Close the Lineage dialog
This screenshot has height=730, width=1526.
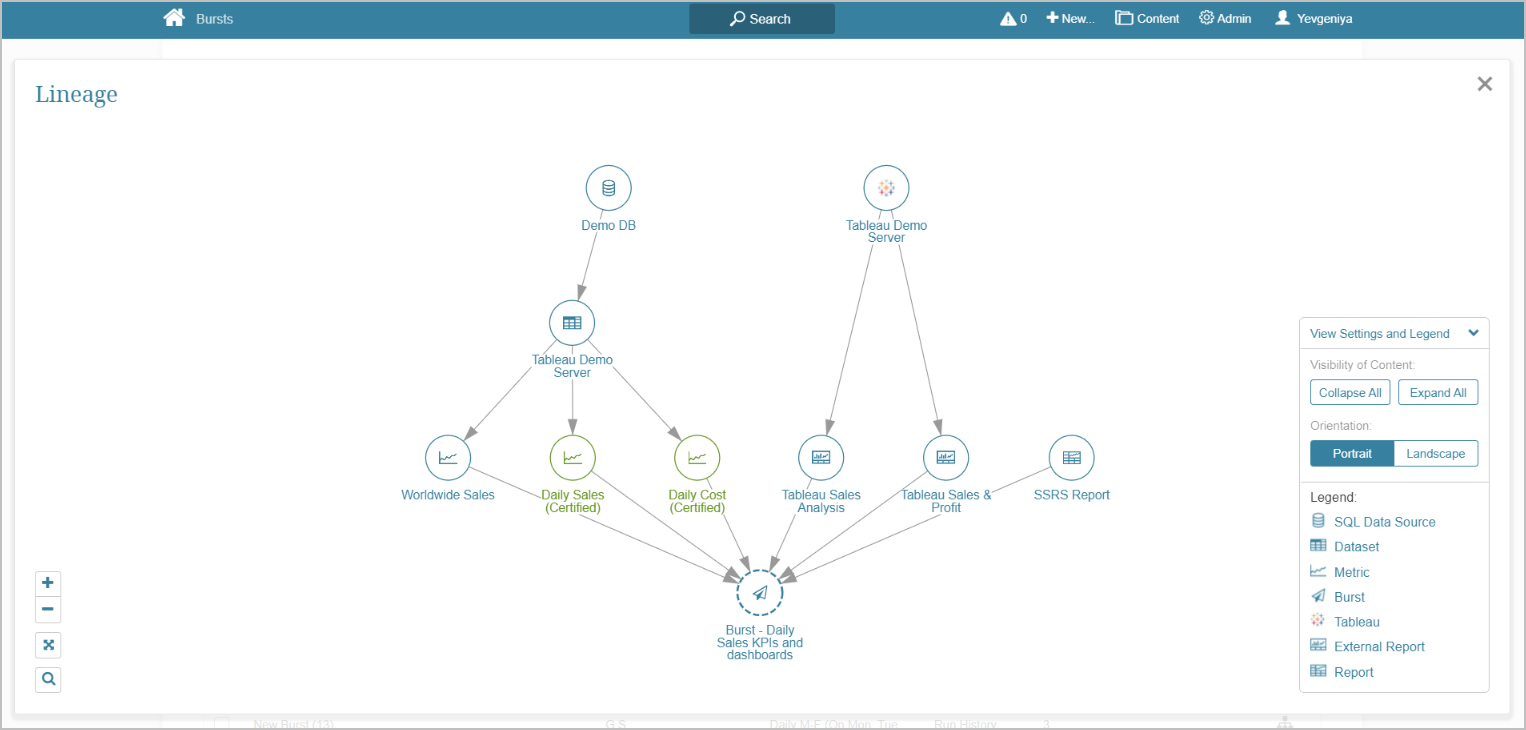[x=1485, y=84]
